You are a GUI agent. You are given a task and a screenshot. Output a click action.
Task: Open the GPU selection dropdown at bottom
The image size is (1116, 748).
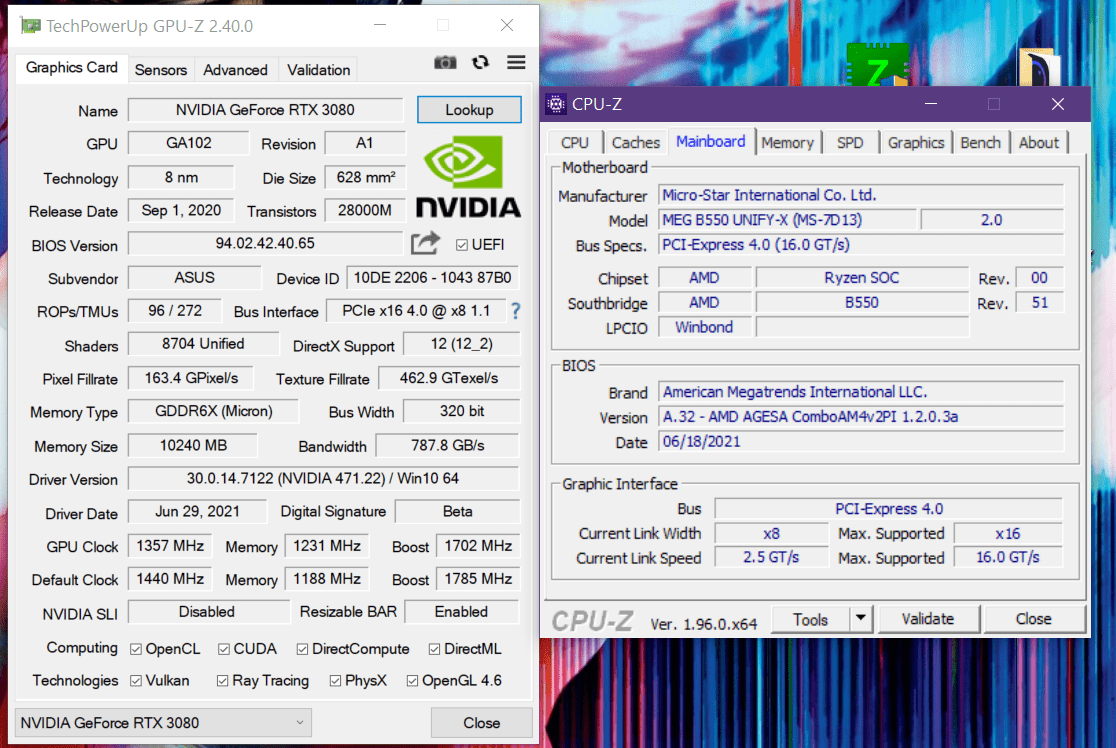[164, 722]
